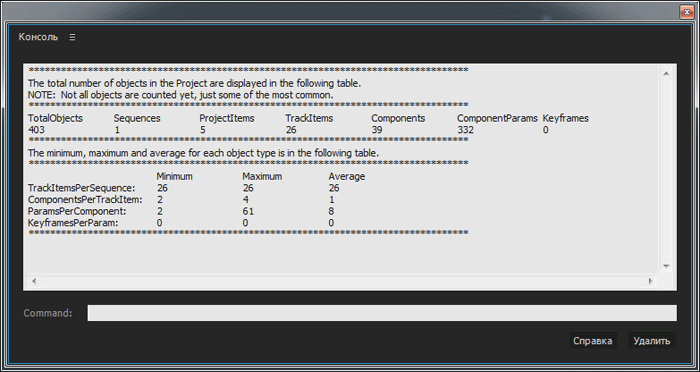
Task: Click the TrackItems header text
Action: tap(309, 118)
